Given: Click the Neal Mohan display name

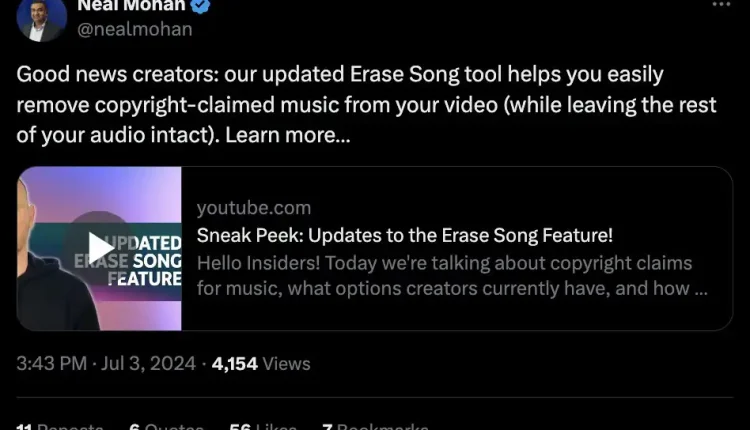Looking at the screenshot, I should (x=131, y=6).
